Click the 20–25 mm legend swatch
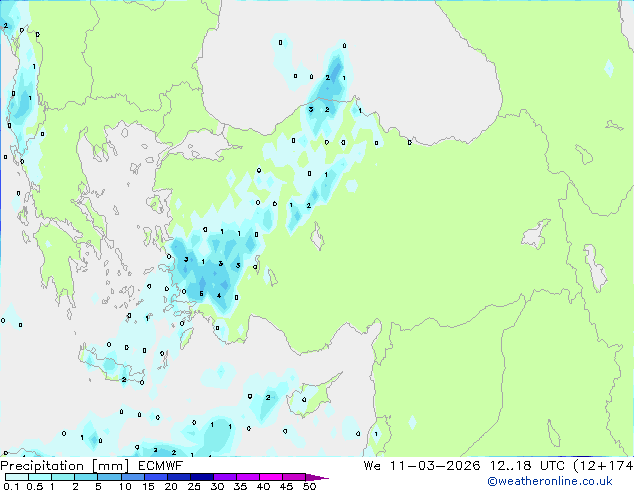Image resolution: width=634 pixels, height=490 pixels. click(x=178, y=477)
